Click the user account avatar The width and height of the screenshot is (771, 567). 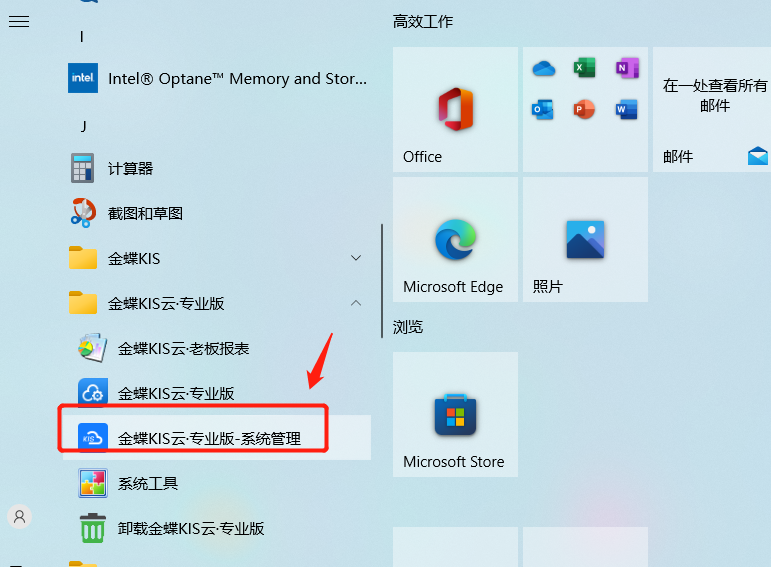tap(20, 517)
